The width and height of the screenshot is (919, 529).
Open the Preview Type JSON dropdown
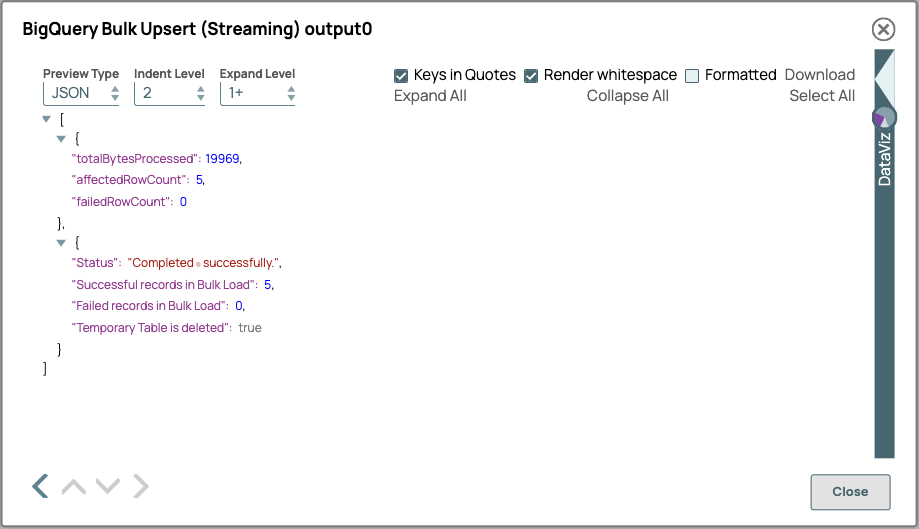click(81, 93)
